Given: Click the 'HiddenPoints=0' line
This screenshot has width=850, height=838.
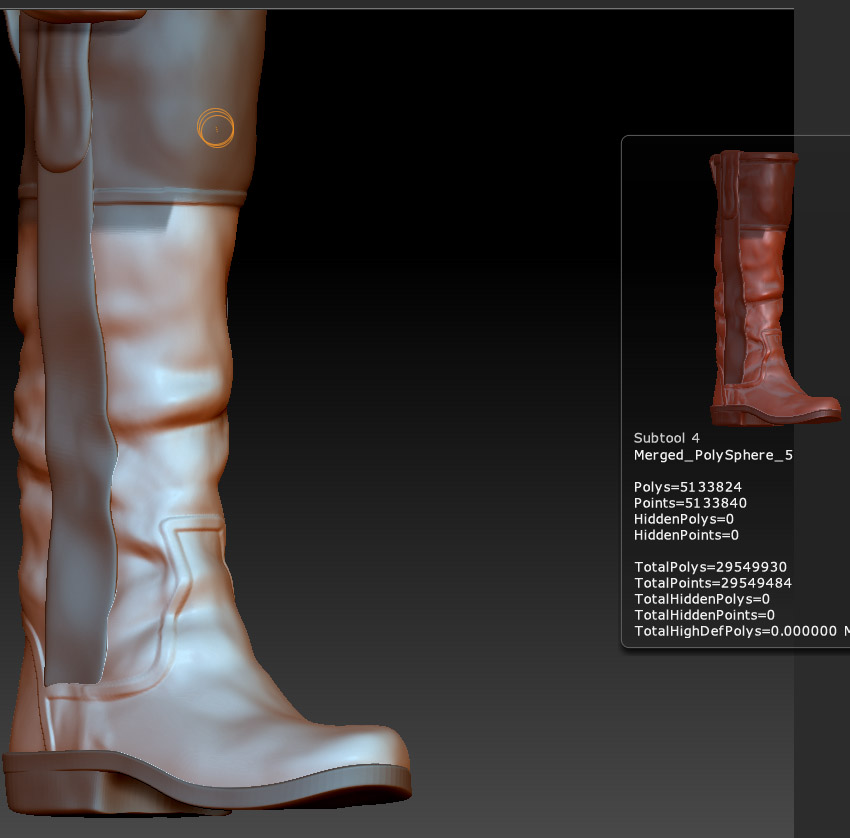Looking at the screenshot, I should click(x=686, y=535).
